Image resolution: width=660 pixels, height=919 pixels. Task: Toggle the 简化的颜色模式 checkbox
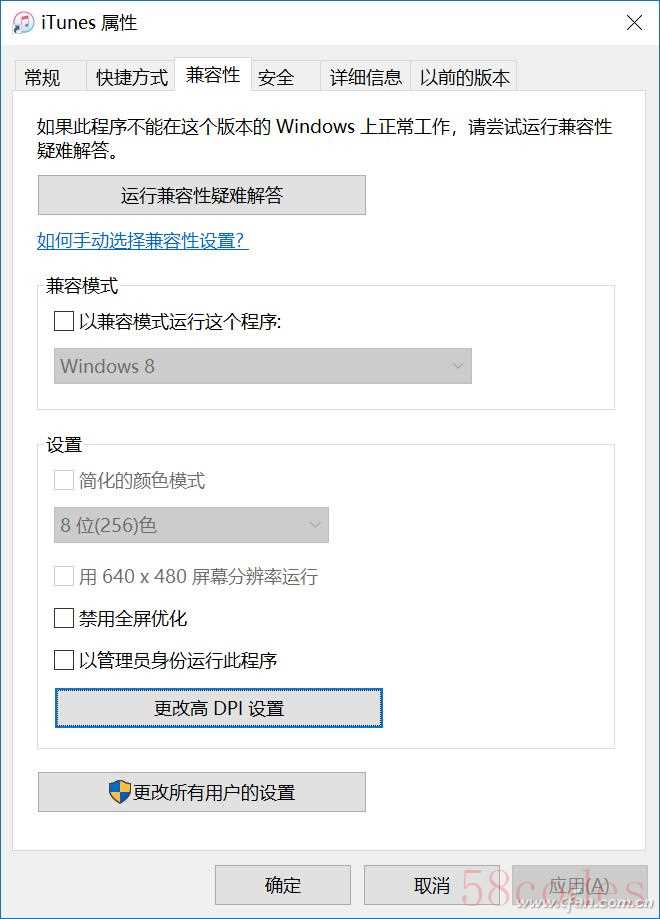pos(64,480)
